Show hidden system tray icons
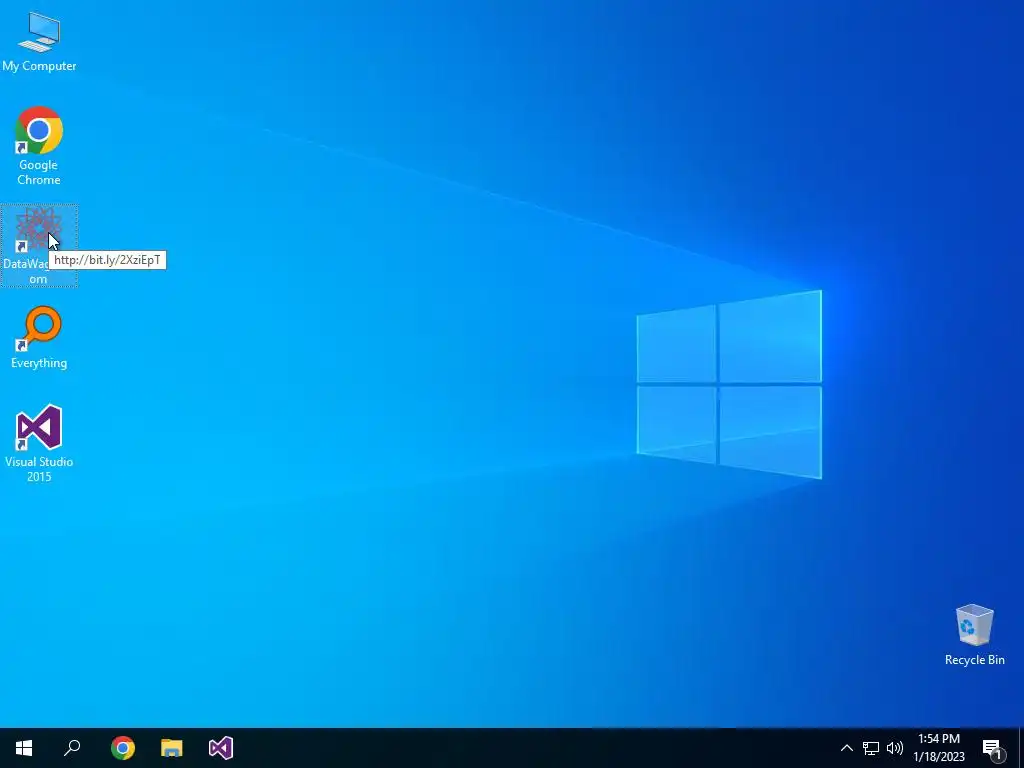 (x=846, y=748)
